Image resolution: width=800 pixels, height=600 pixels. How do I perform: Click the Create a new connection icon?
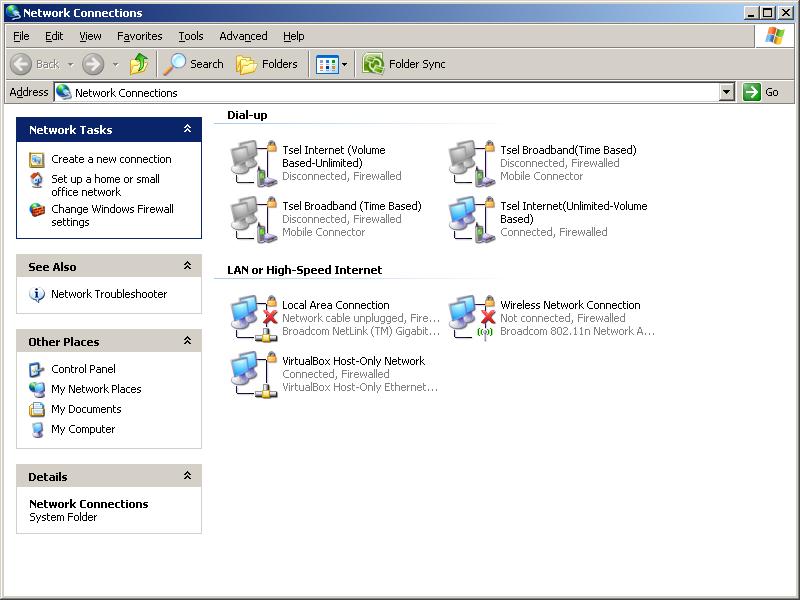coord(37,160)
